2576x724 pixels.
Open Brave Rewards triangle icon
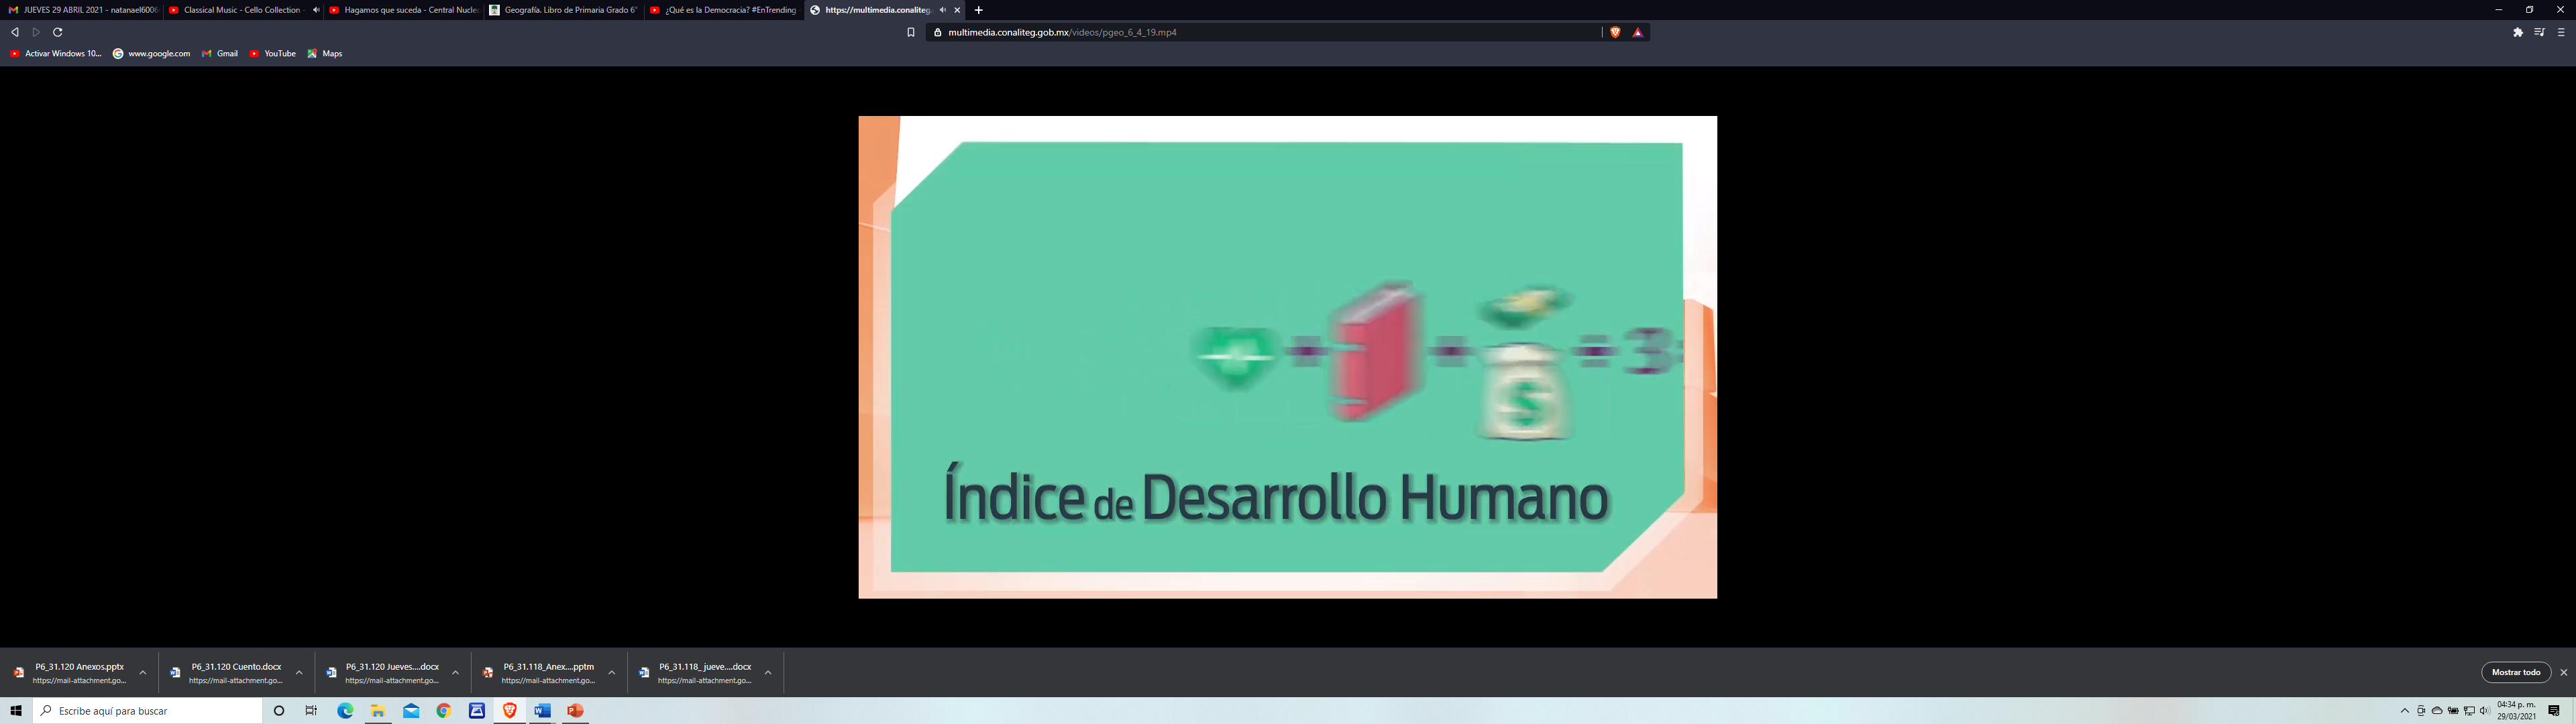(1638, 32)
